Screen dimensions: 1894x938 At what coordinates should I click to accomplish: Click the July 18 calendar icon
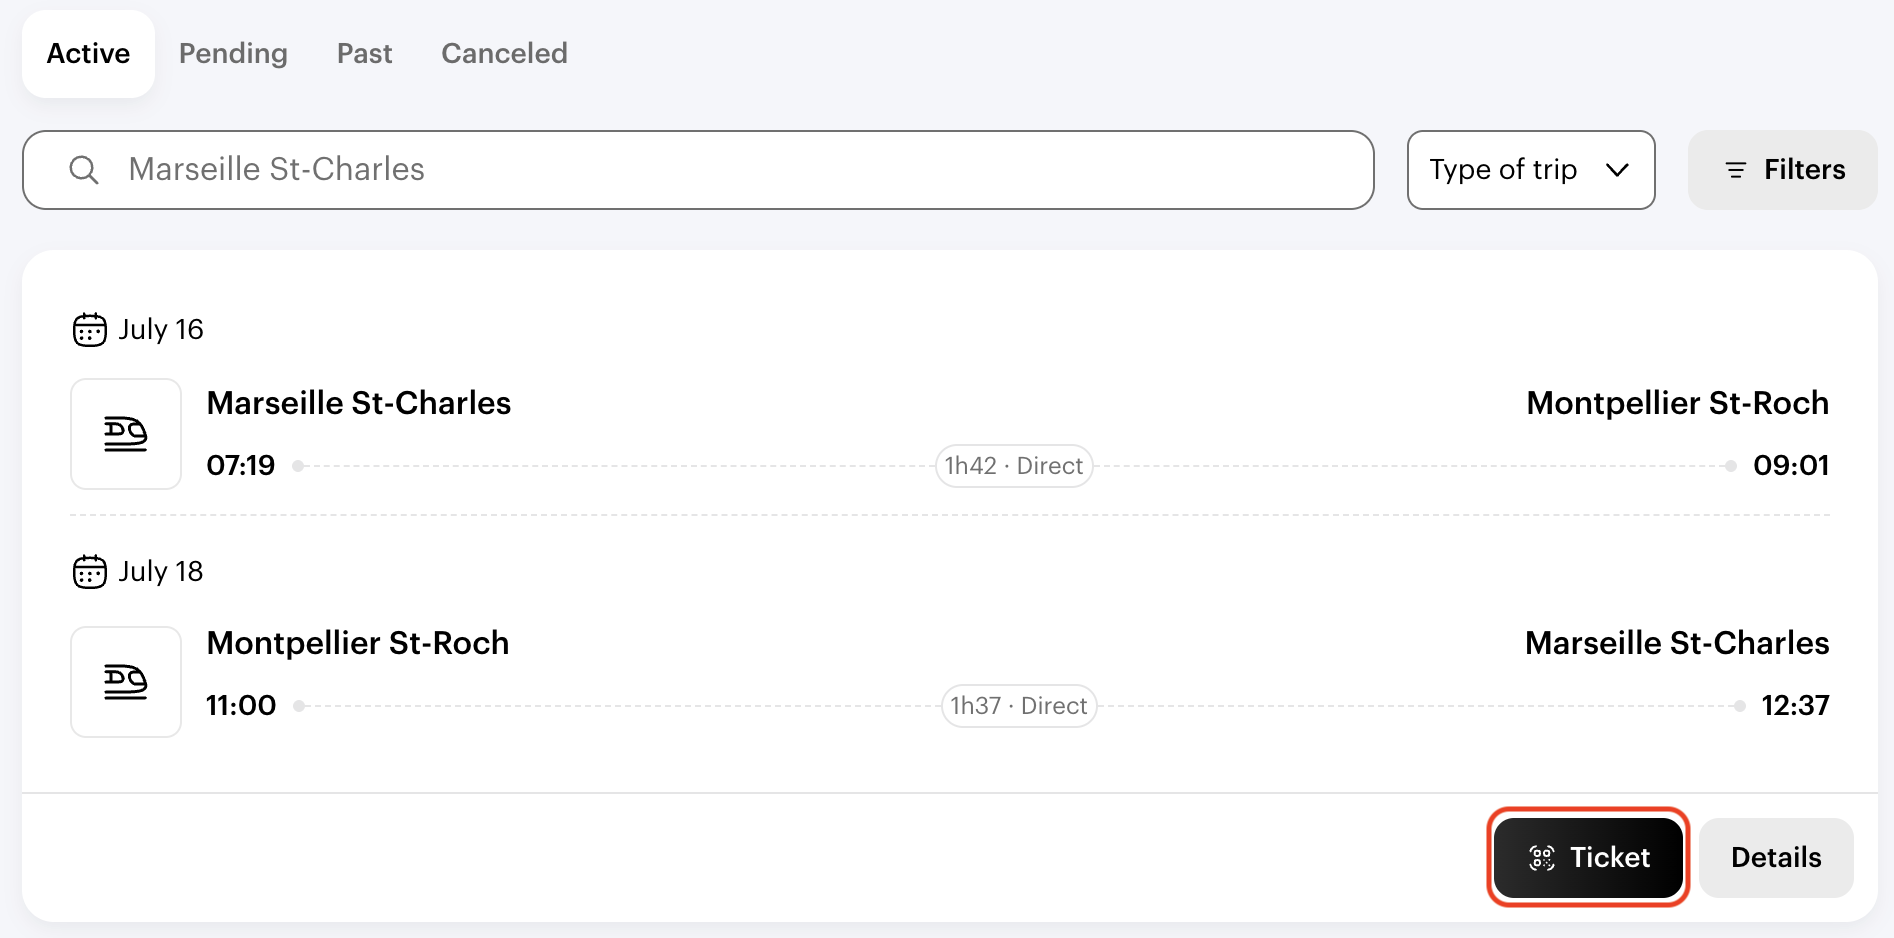tap(90, 571)
